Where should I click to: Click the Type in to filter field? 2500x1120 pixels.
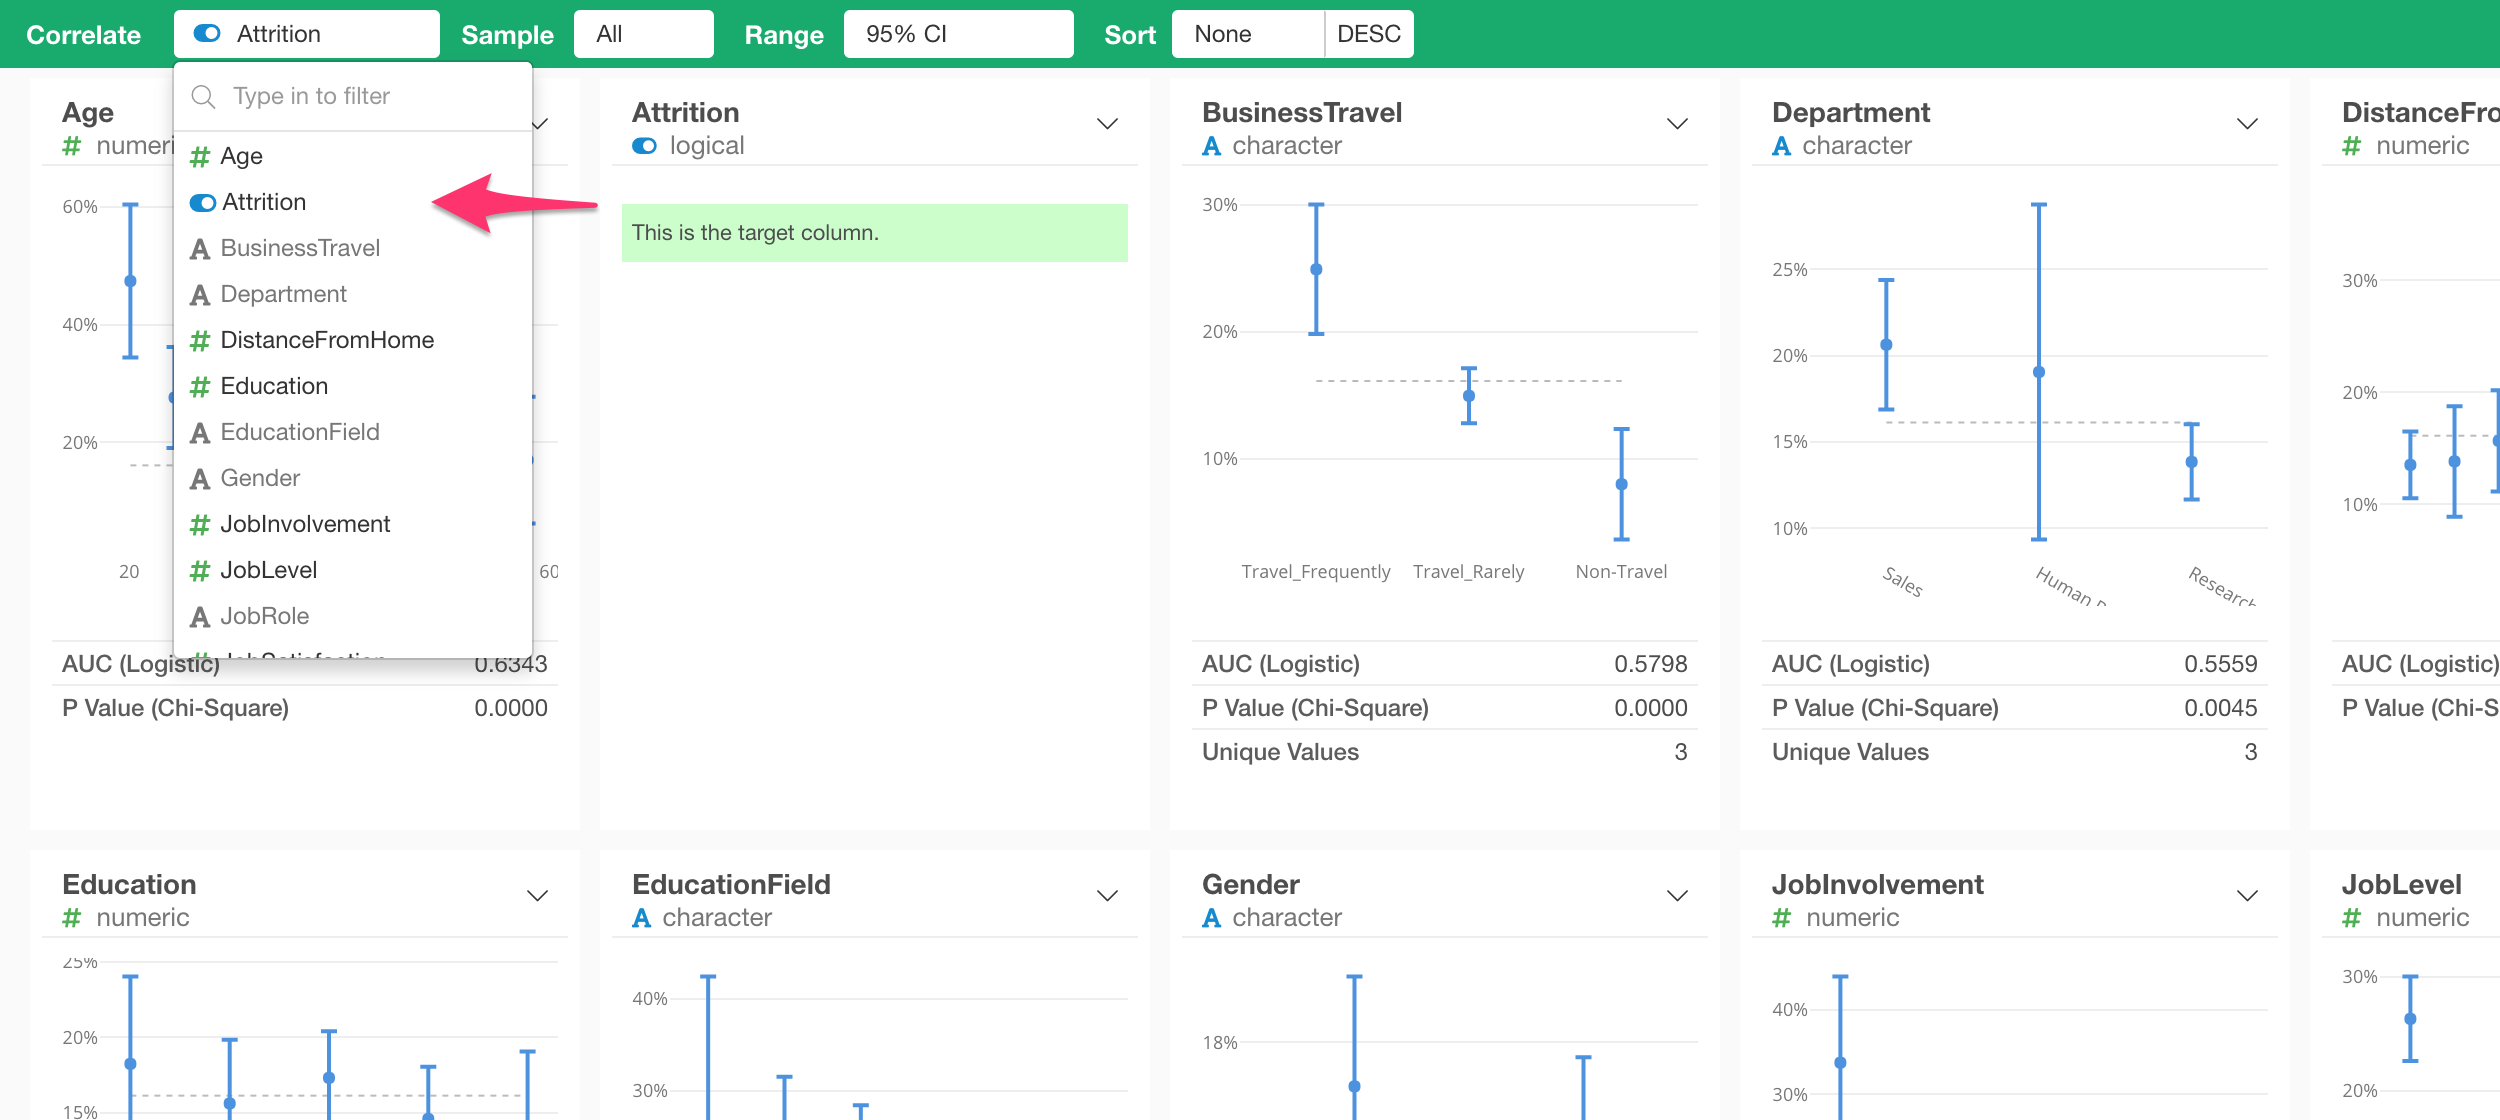pos(310,96)
